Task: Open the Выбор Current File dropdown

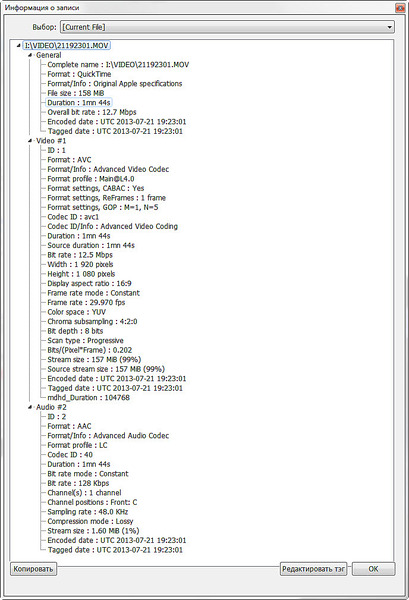Action: pyautogui.click(x=227, y=27)
